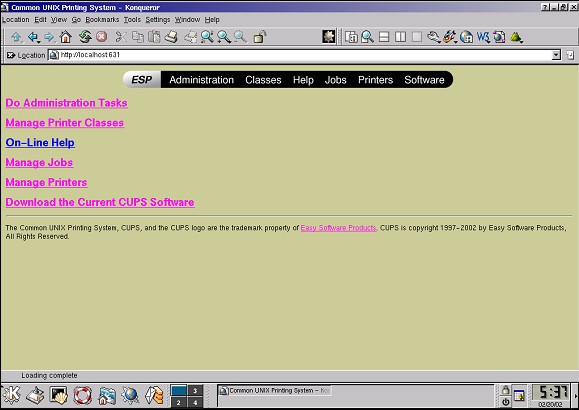Follow the Manage Jobs link

(39, 163)
